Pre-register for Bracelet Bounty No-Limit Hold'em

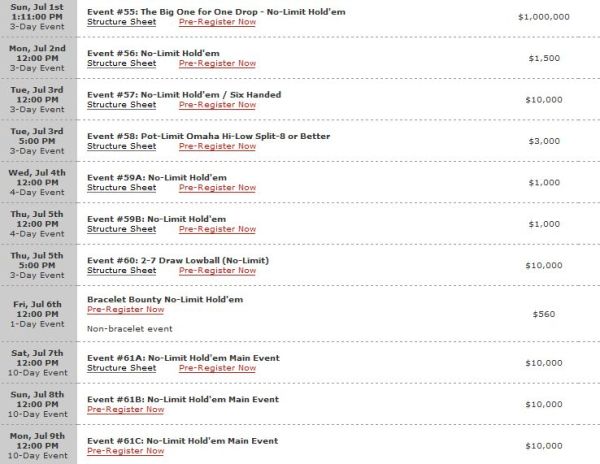pyautogui.click(x=126, y=309)
